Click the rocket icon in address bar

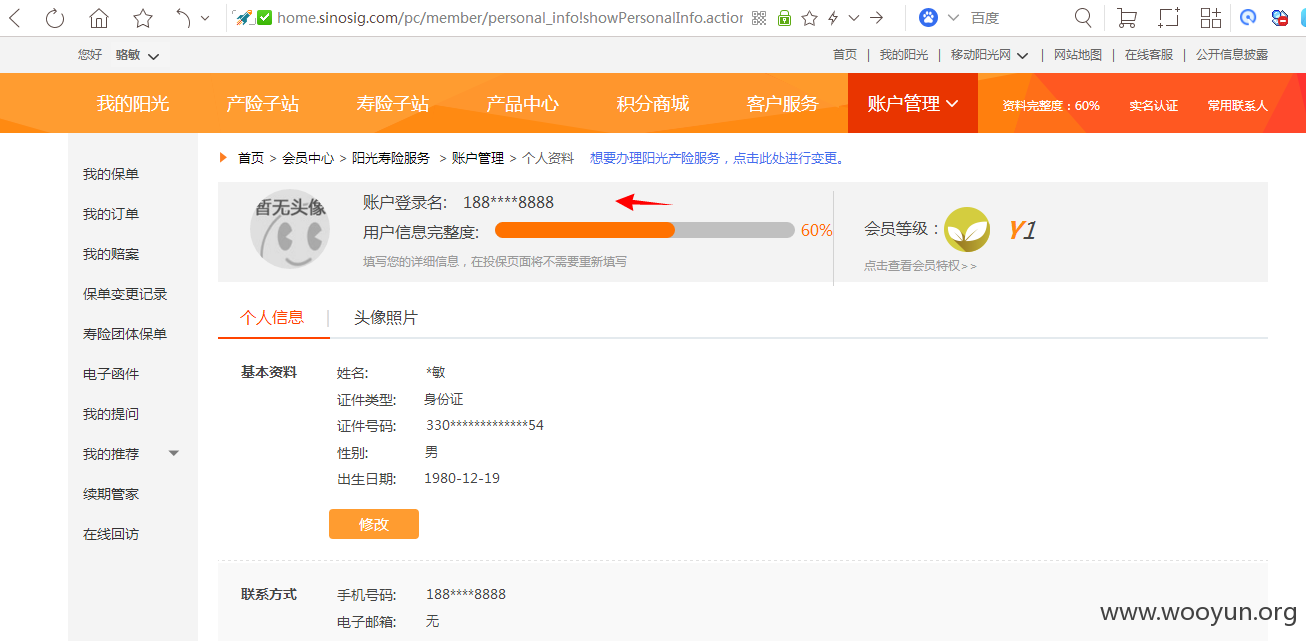point(242,18)
